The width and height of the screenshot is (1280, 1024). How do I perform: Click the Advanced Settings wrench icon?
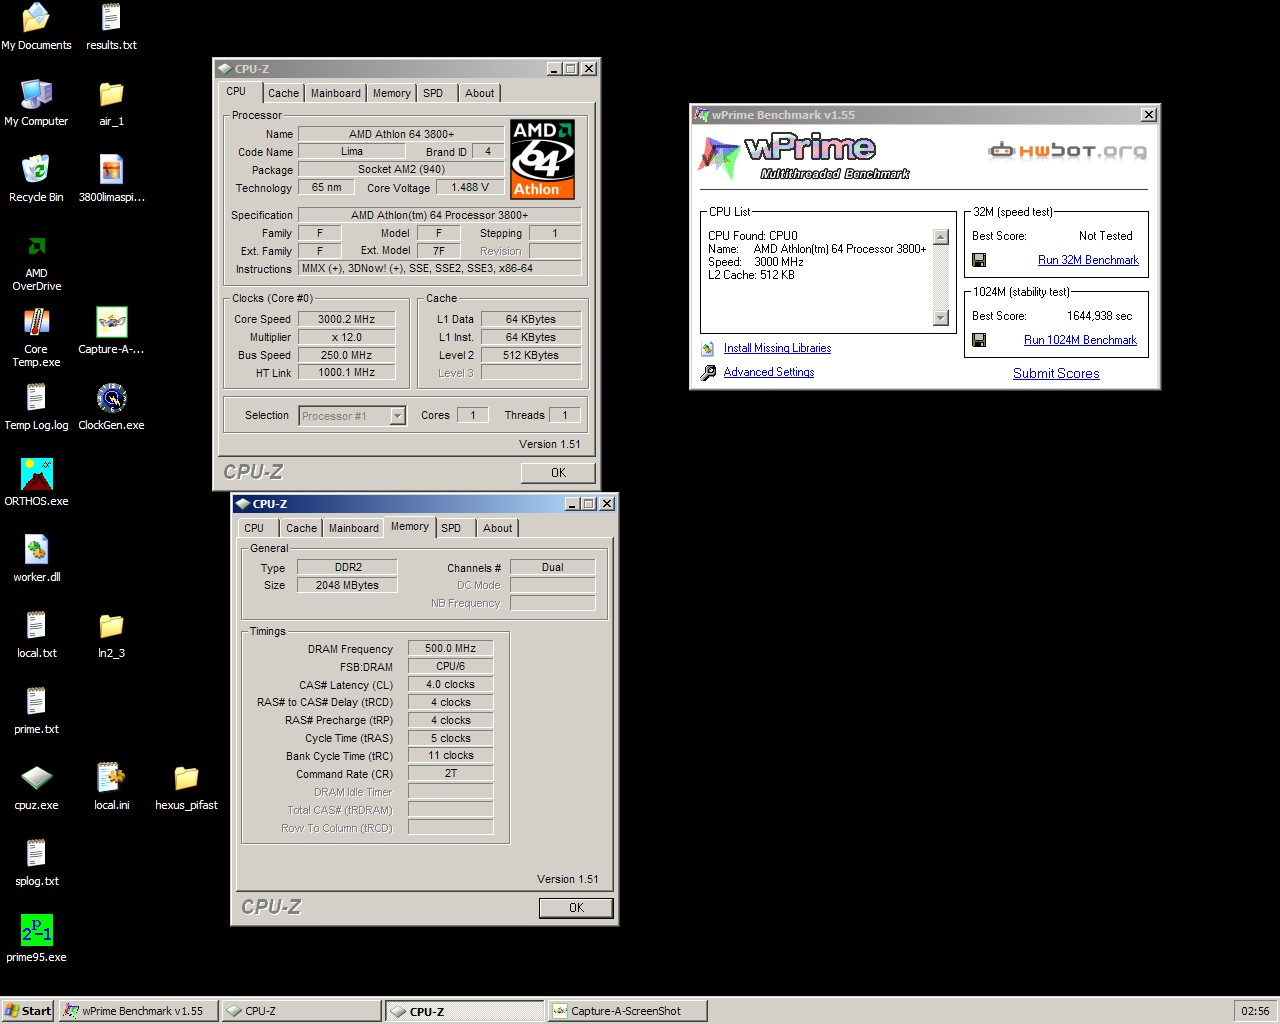coord(708,372)
